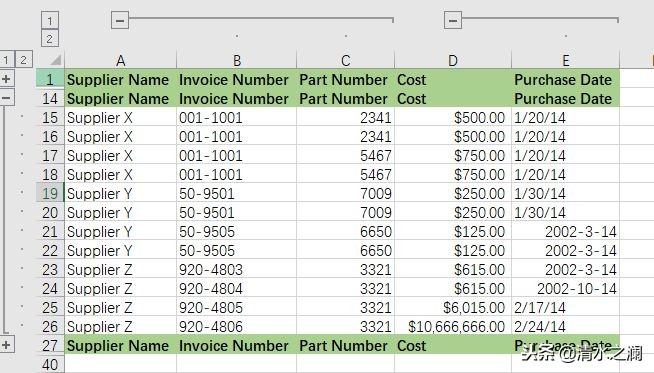The image size is (654, 373).
Task: Show column outline level 1
Action: click(50, 20)
